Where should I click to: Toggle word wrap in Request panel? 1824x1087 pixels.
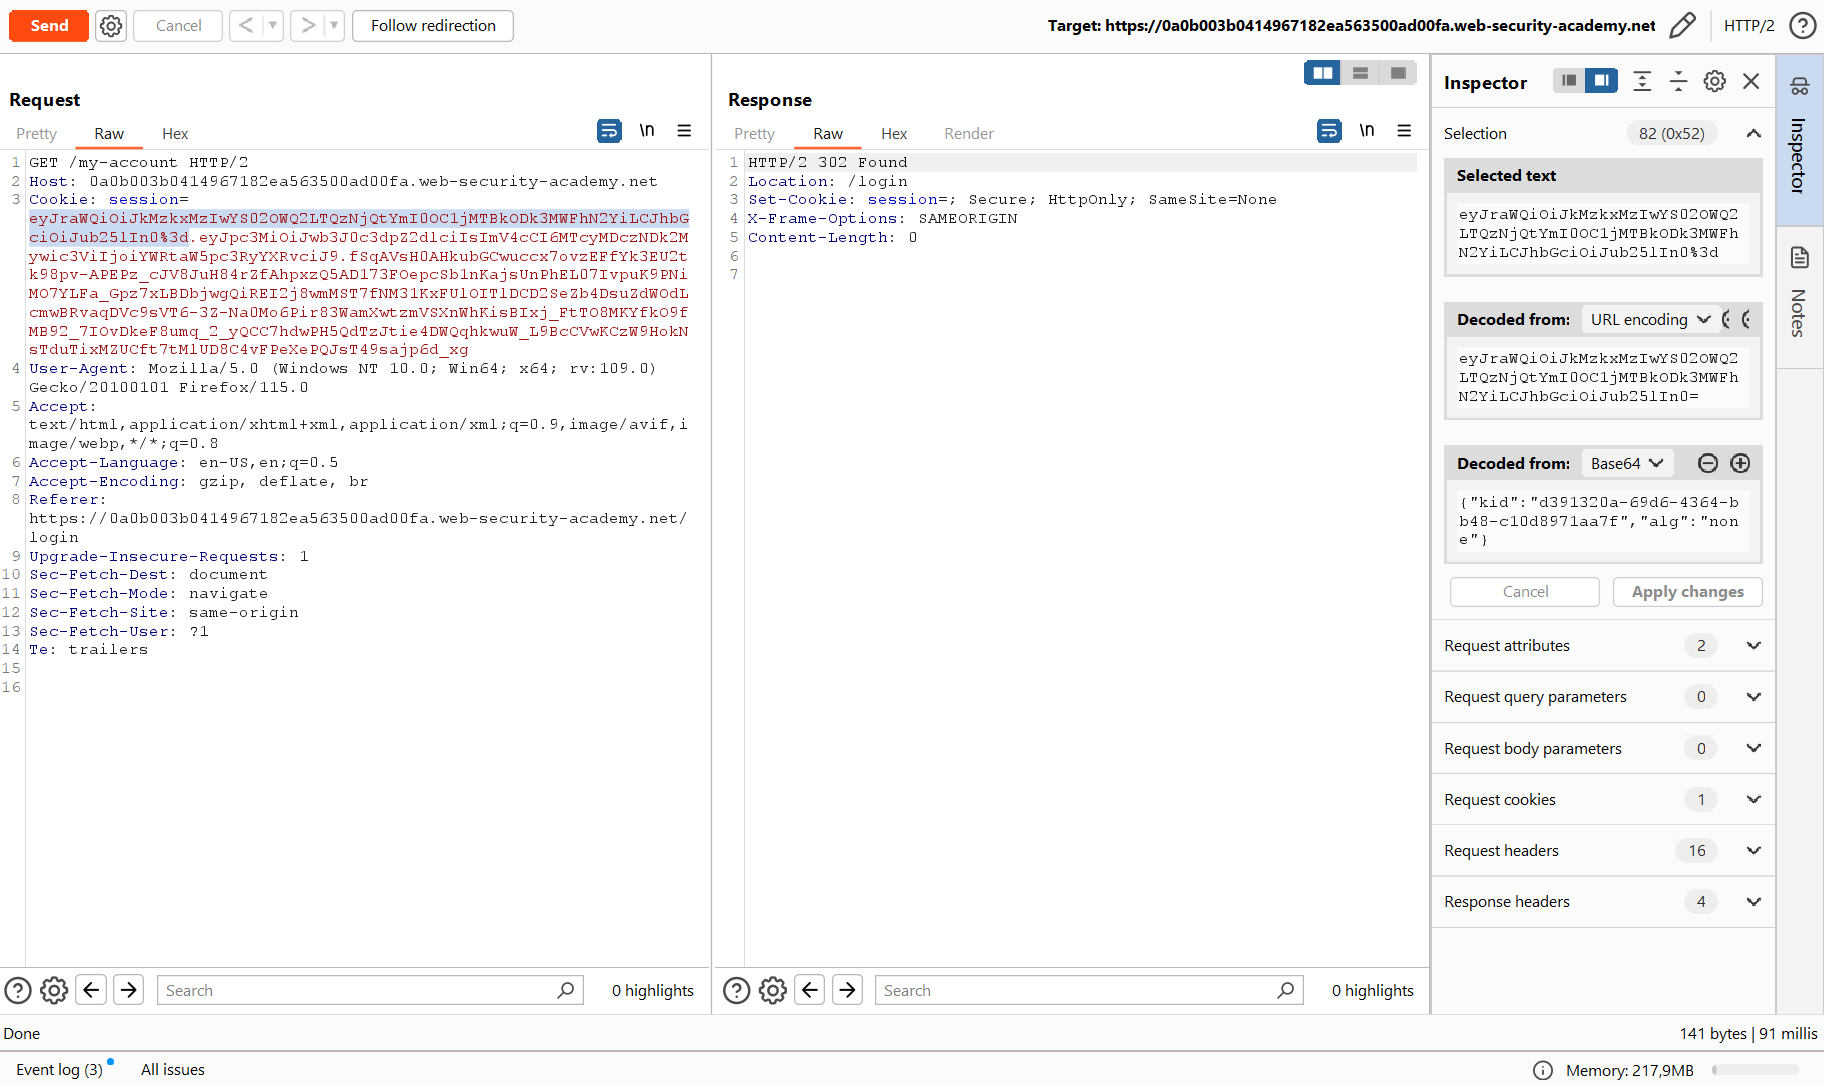tap(609, 131)
